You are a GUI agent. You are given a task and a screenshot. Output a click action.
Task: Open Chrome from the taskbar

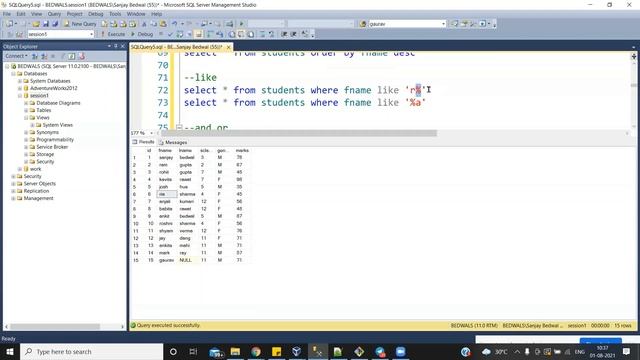click(256, 352)
